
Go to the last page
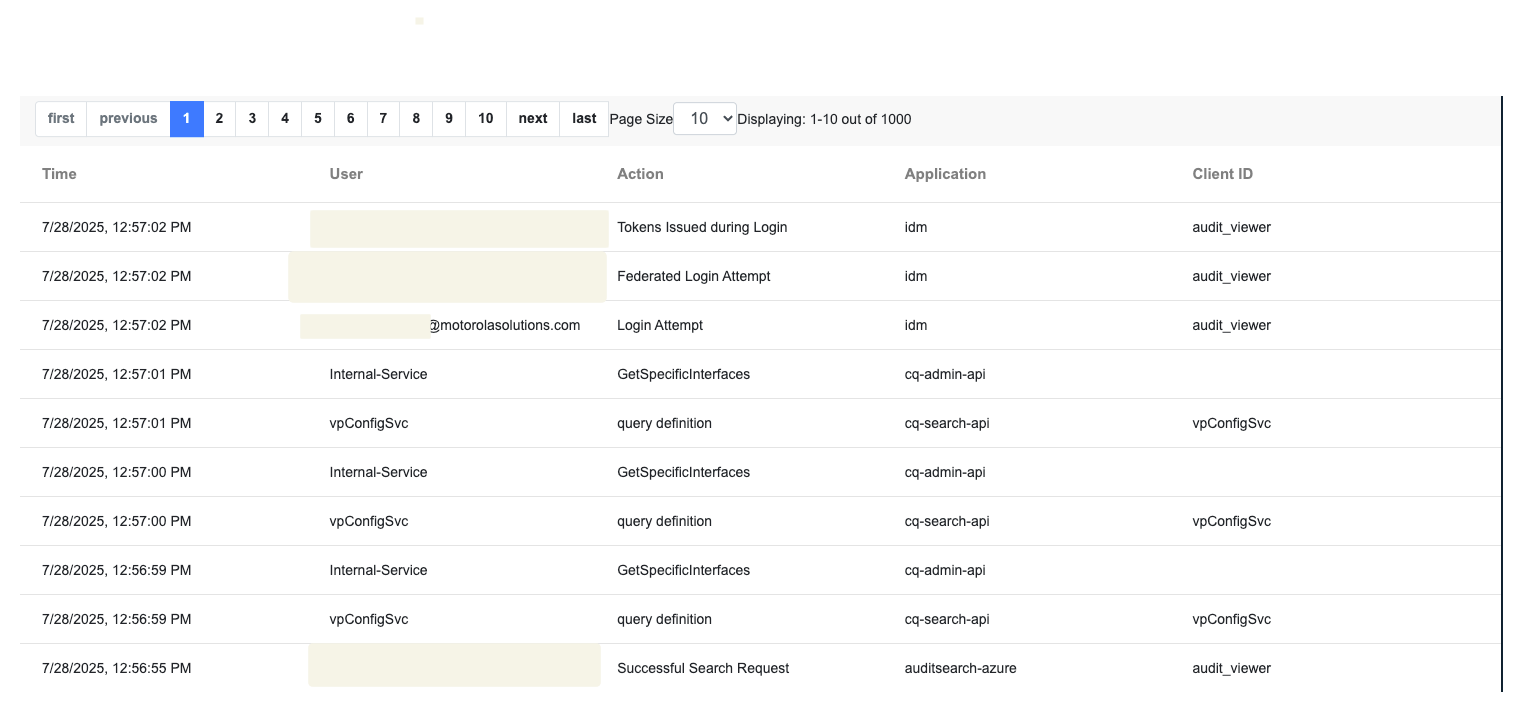coord(584,119)
